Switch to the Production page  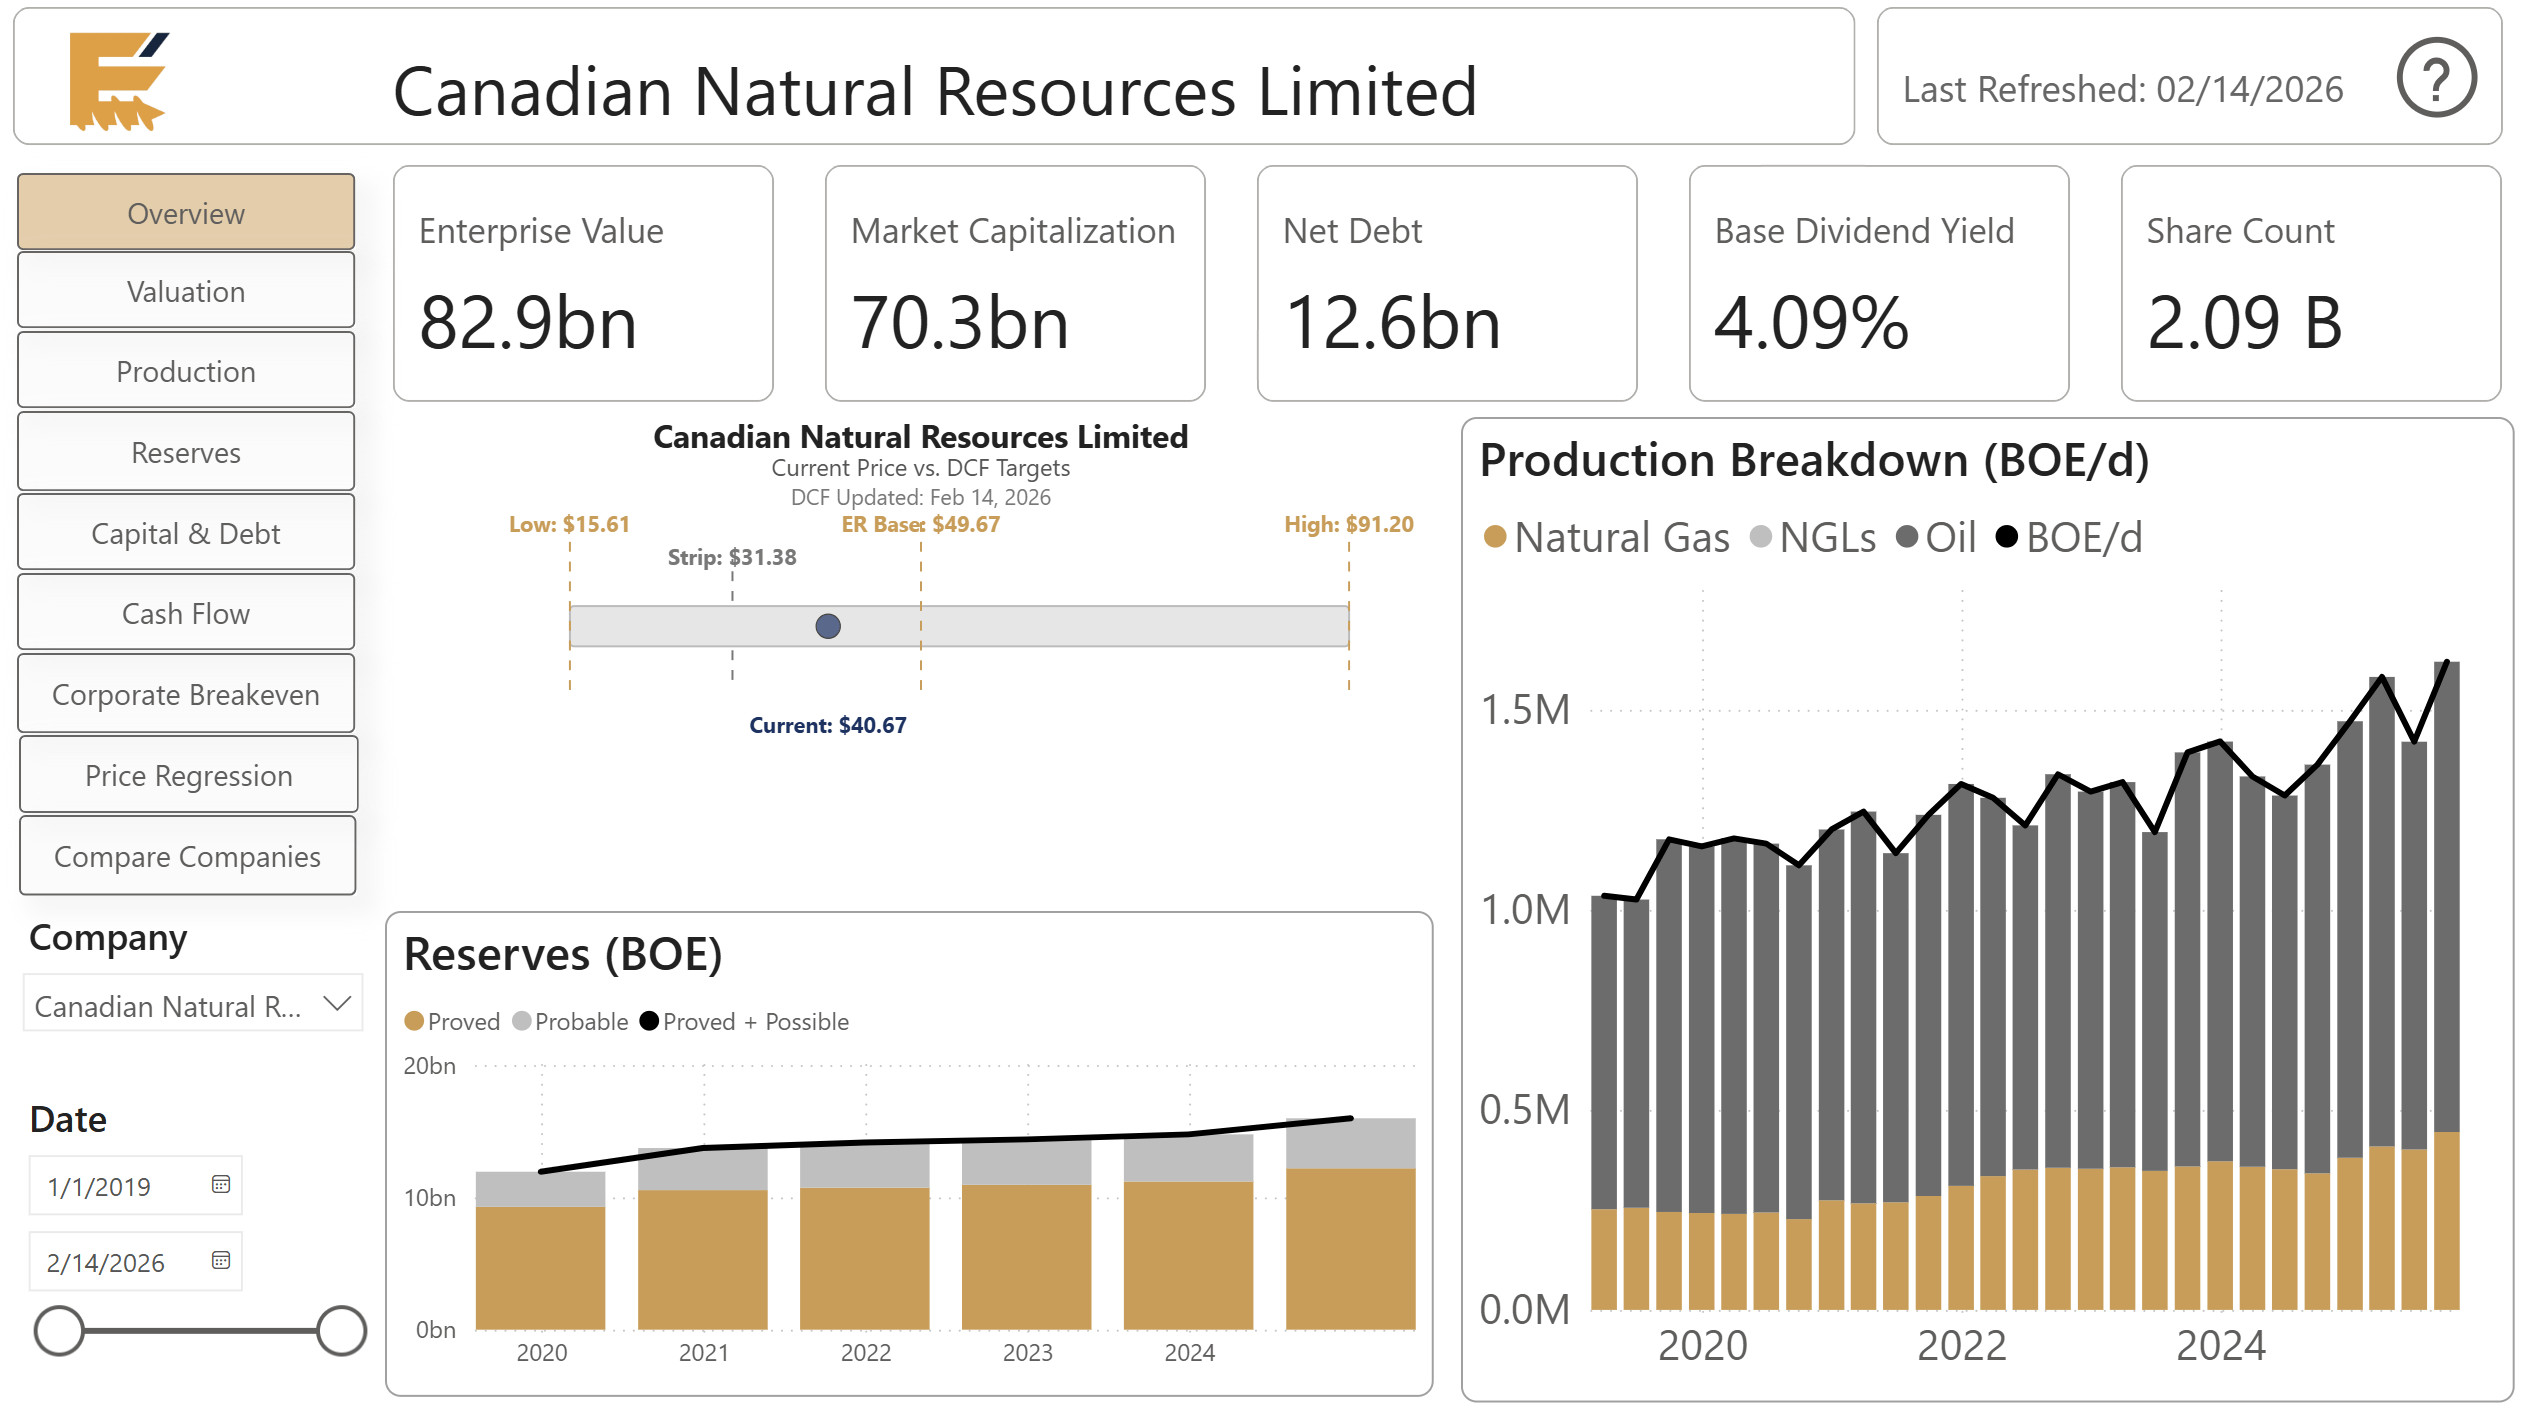point(186,370)
